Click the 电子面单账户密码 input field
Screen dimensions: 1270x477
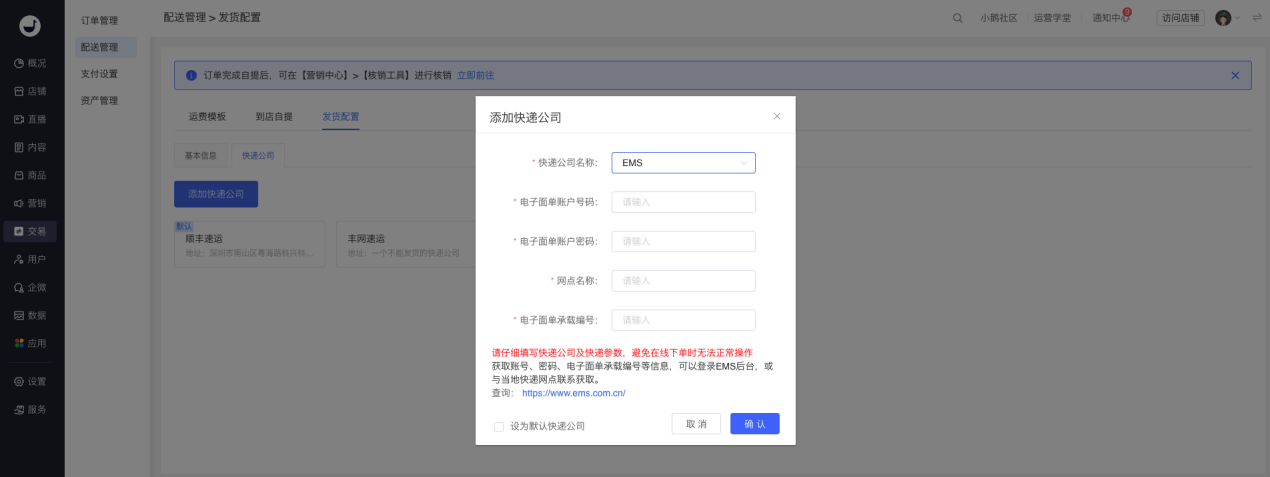[683, 241]
